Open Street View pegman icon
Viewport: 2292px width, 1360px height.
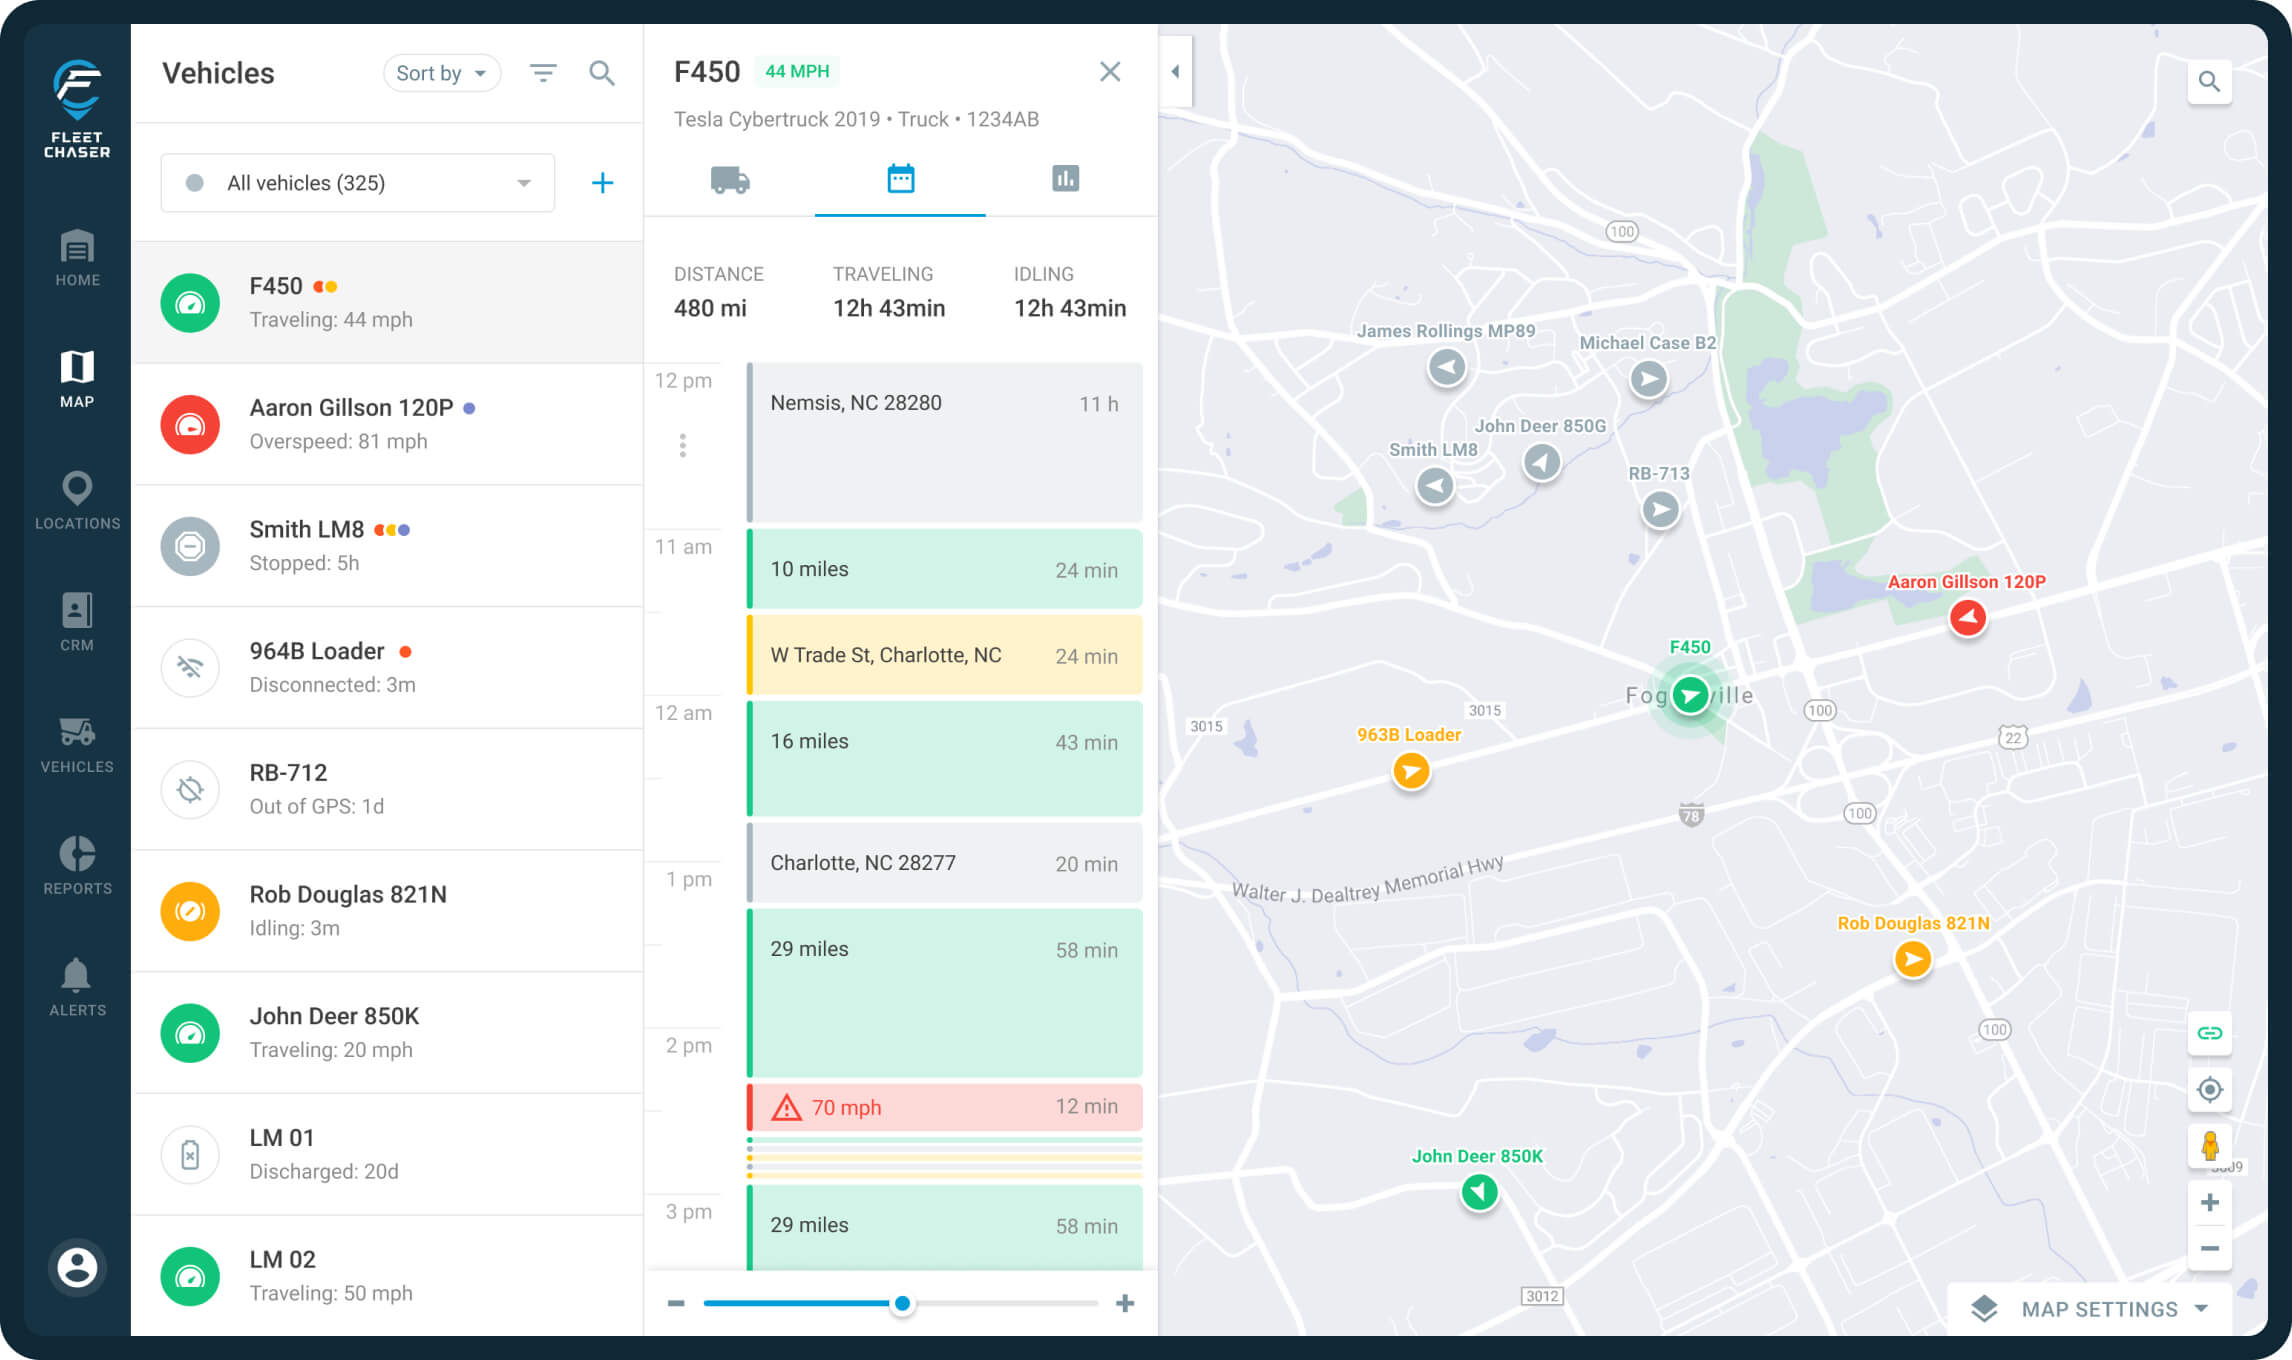click(2209, 1145)
